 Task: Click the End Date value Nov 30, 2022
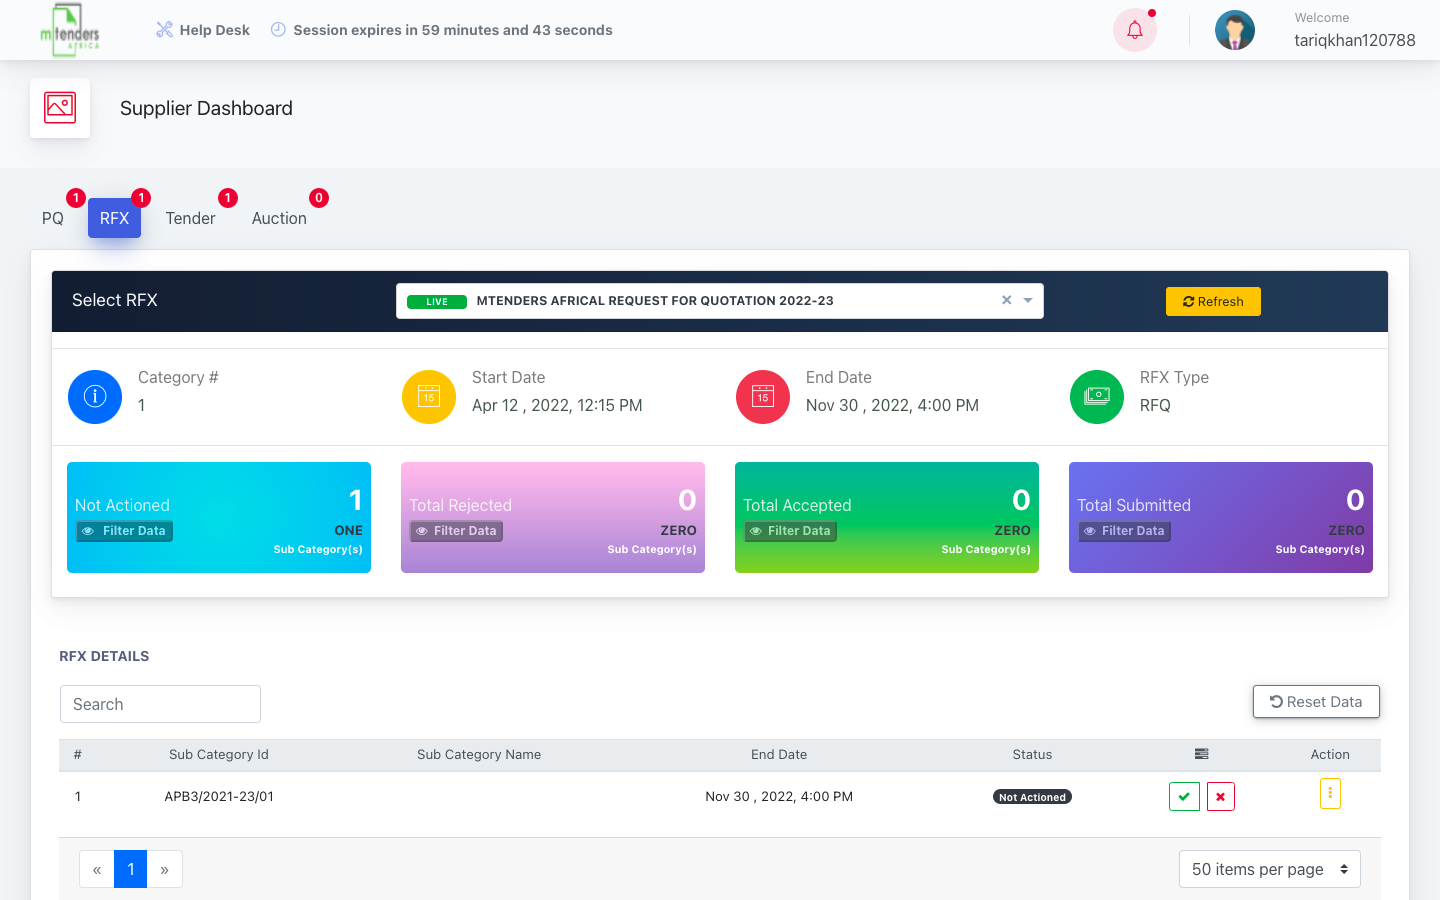[x=892, y=405]
